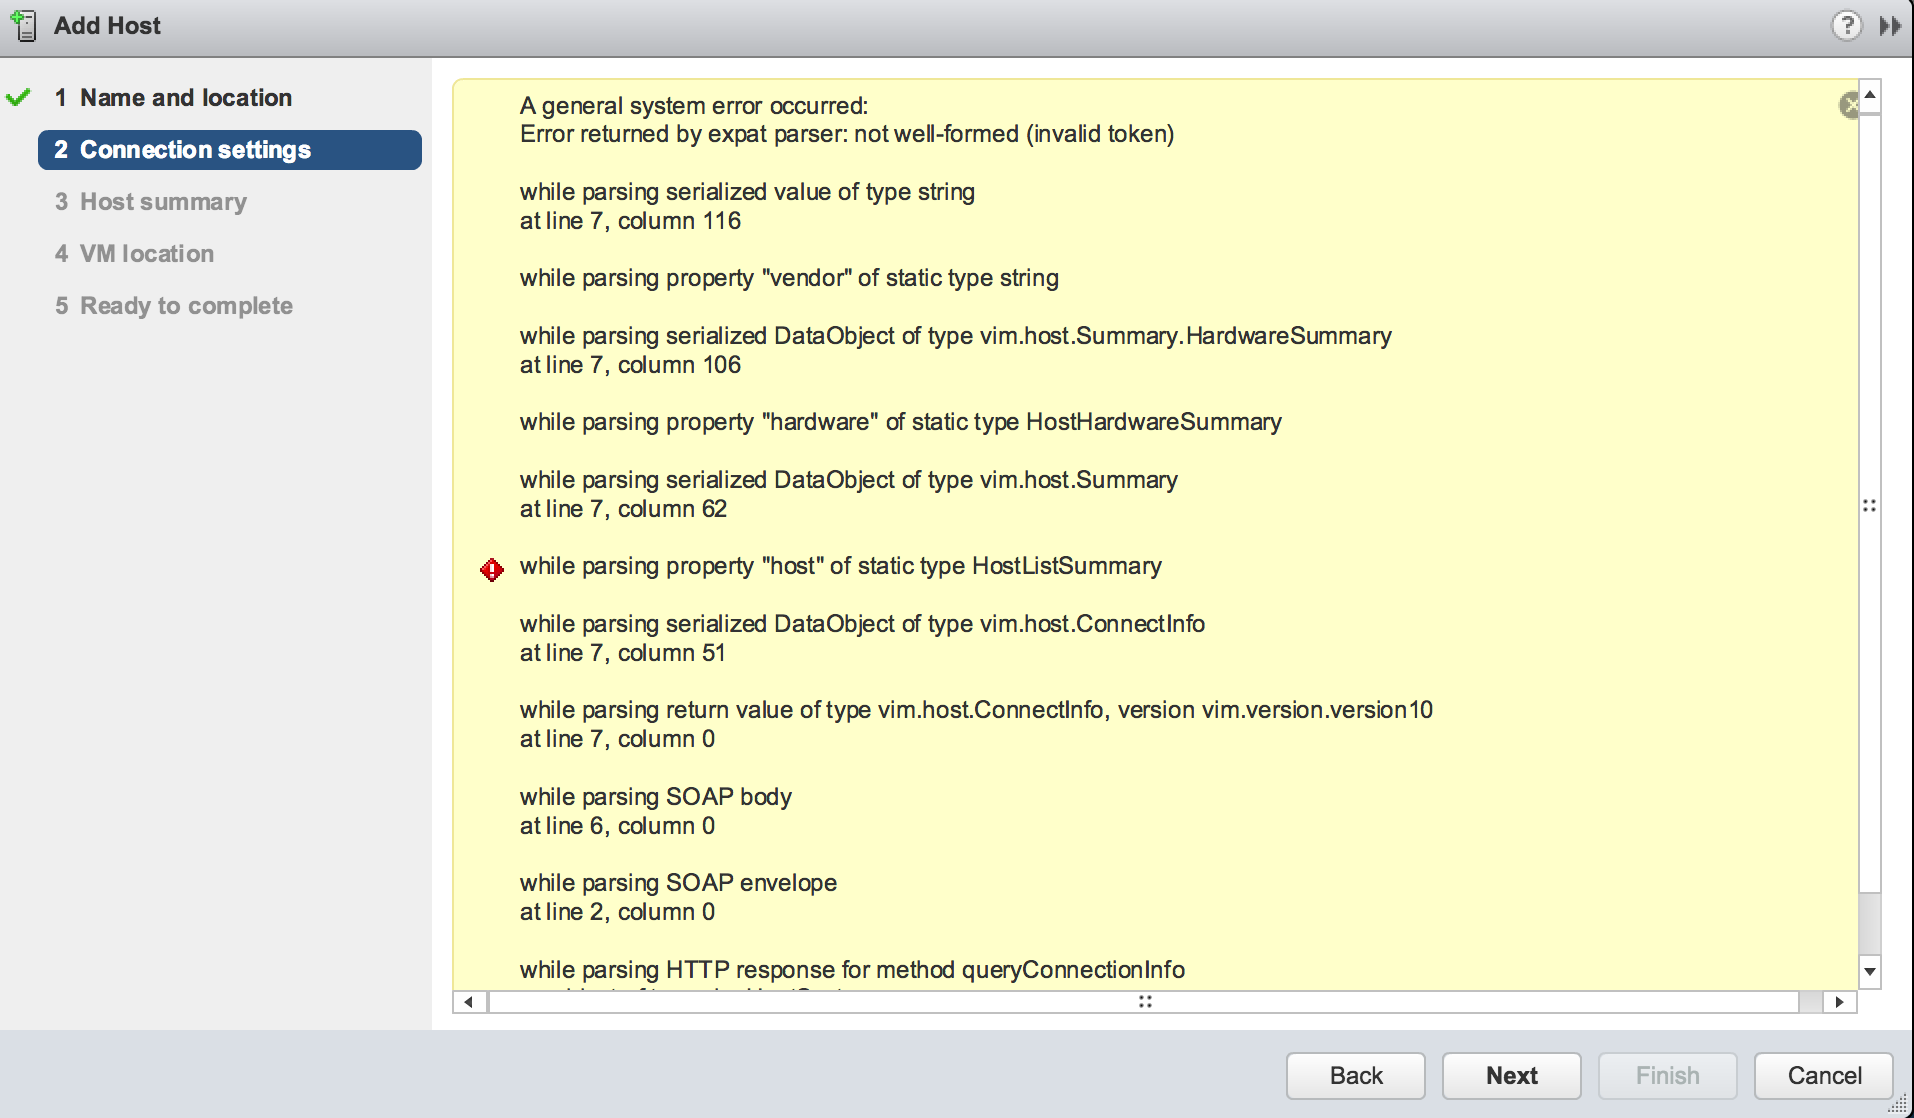Click the green checkmark for Name and location

pos(17,97)
